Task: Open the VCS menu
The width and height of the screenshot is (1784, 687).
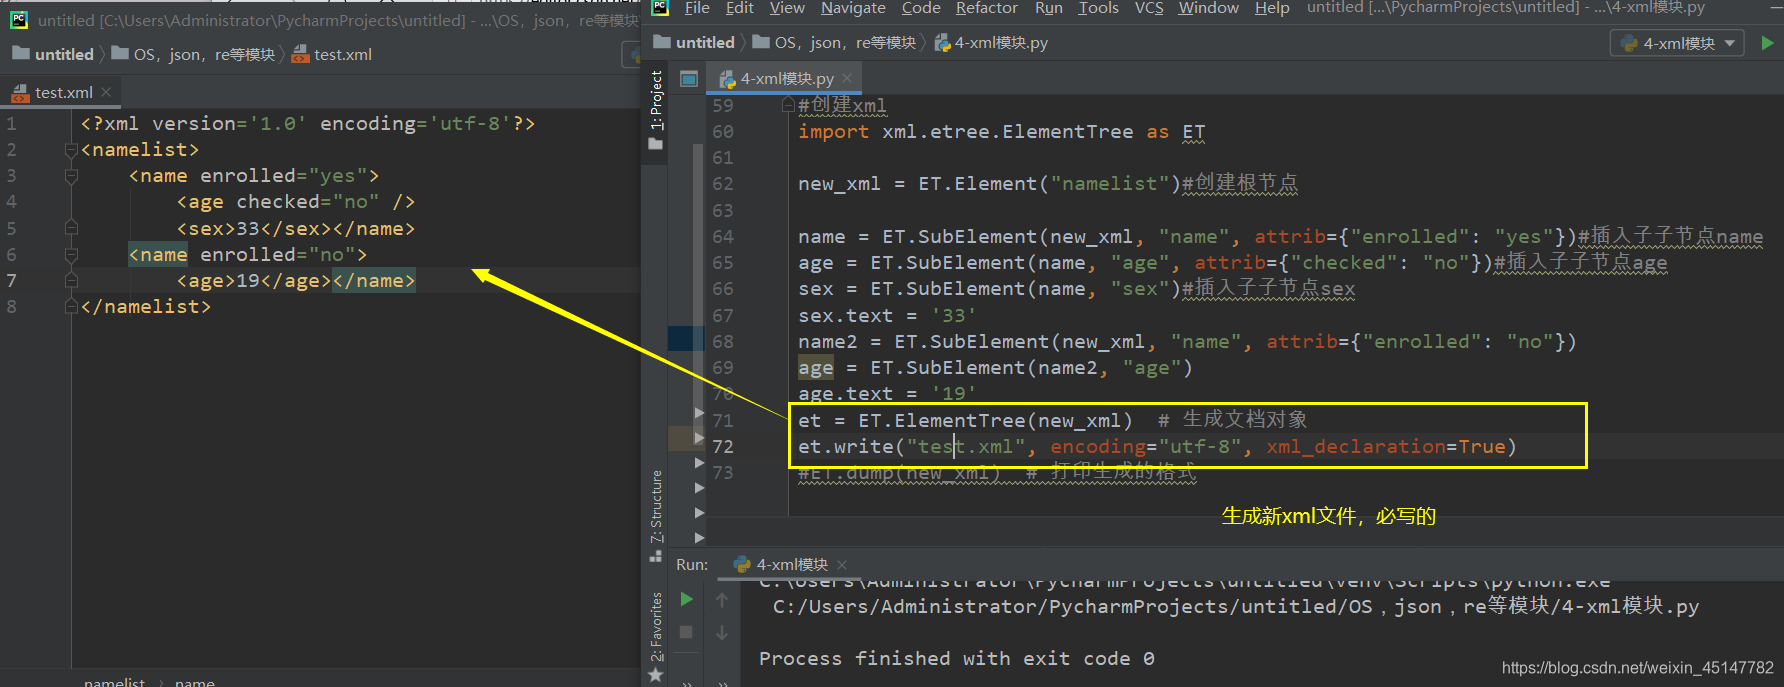Action: (1149, 8)
